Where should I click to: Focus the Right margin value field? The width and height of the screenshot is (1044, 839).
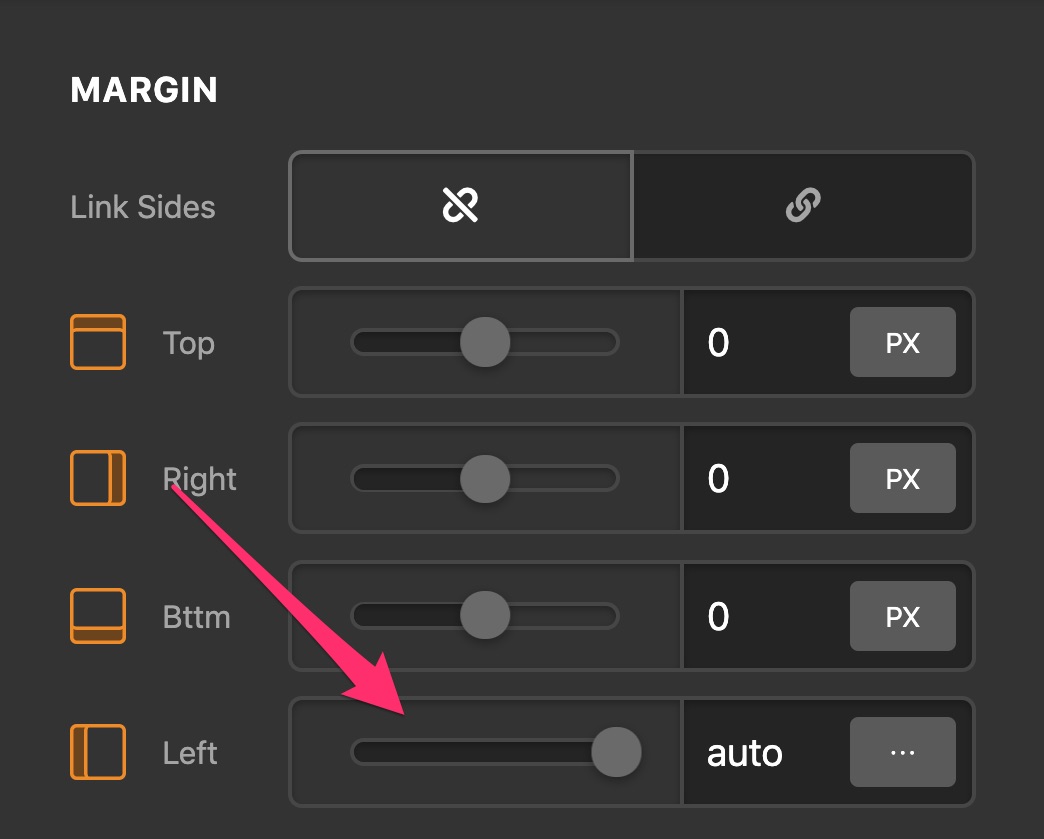pyautogui.click(x=766, y=478)
